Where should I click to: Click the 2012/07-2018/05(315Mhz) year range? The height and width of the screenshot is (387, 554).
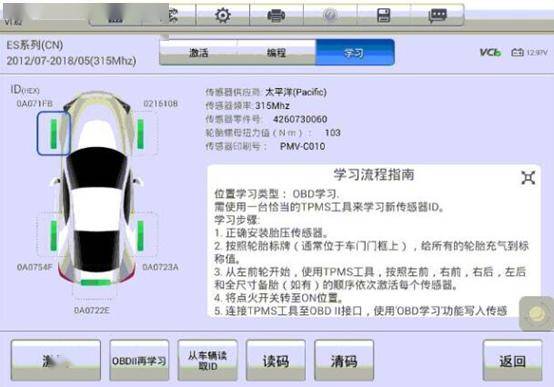[x=71, y=61]
